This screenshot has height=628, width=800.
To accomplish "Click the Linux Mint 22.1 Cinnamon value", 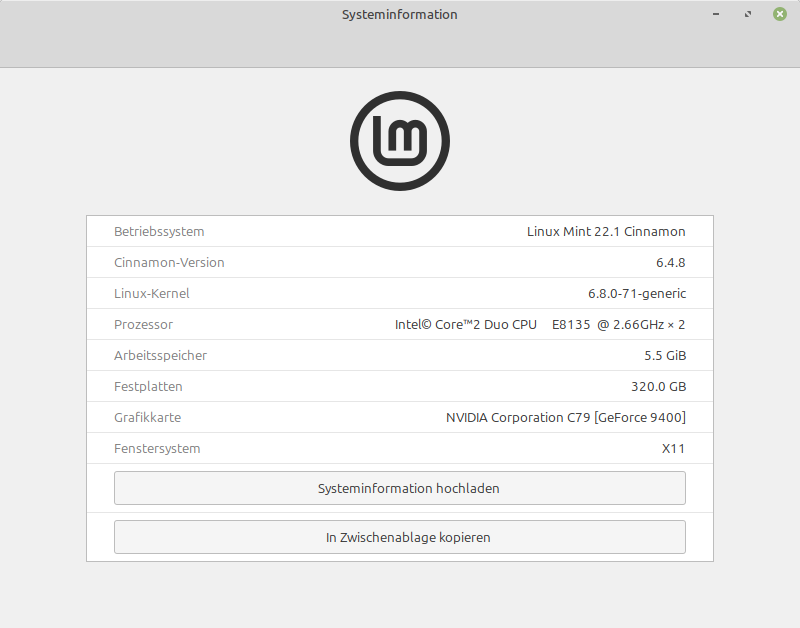I will (606, 232).
